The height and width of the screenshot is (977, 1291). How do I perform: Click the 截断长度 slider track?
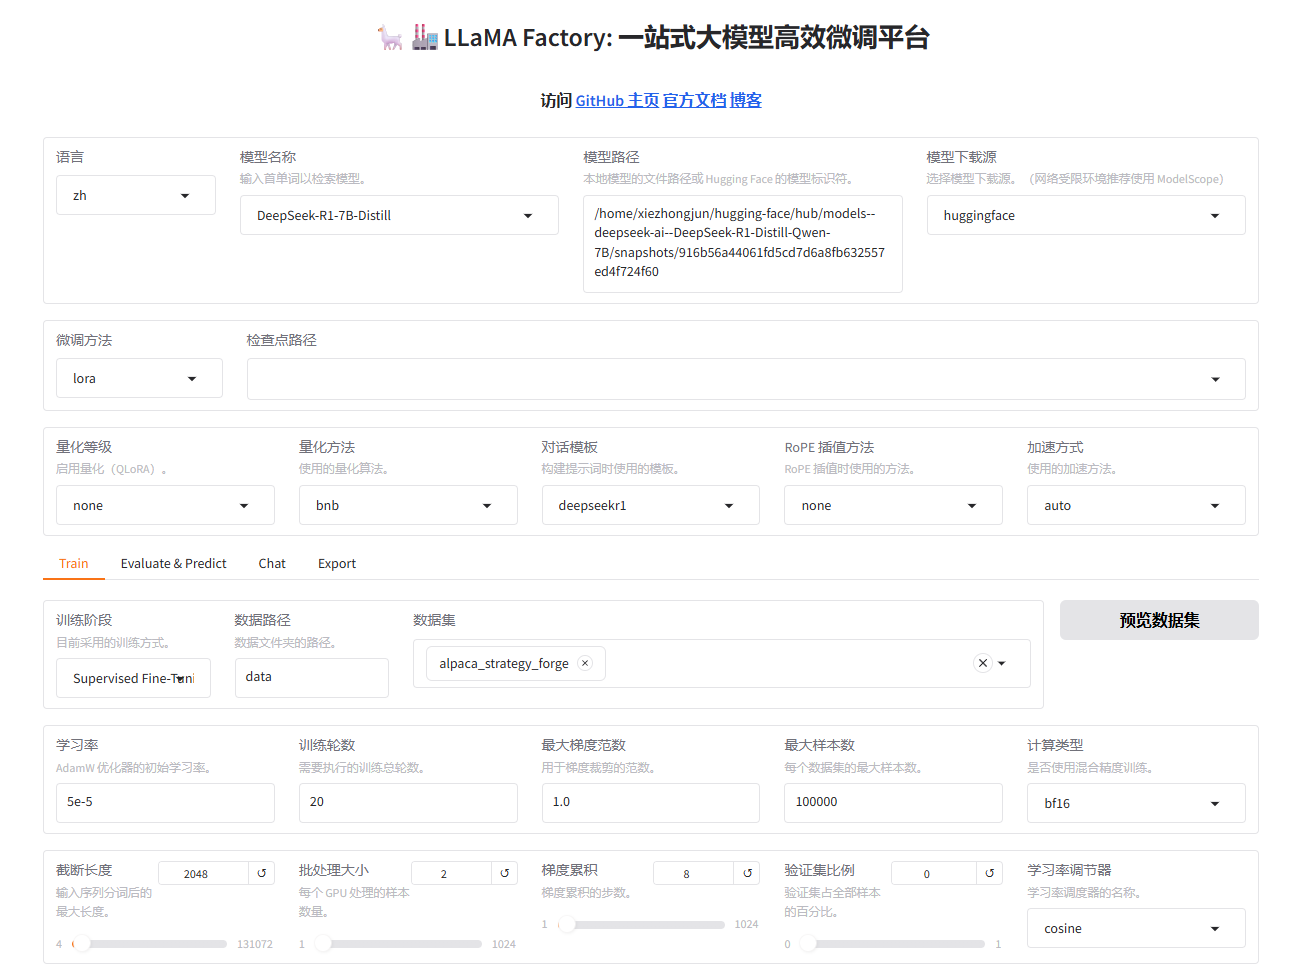click(x=150, y=944)
